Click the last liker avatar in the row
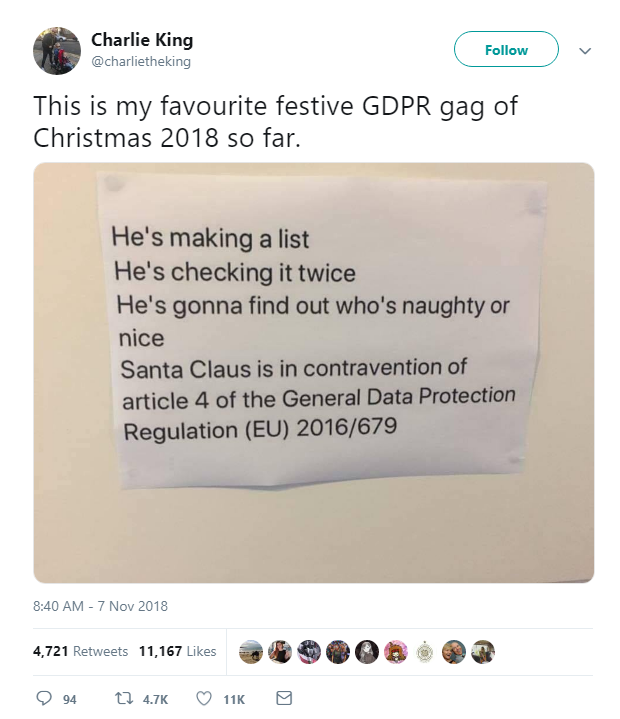 tap(483, 651)
